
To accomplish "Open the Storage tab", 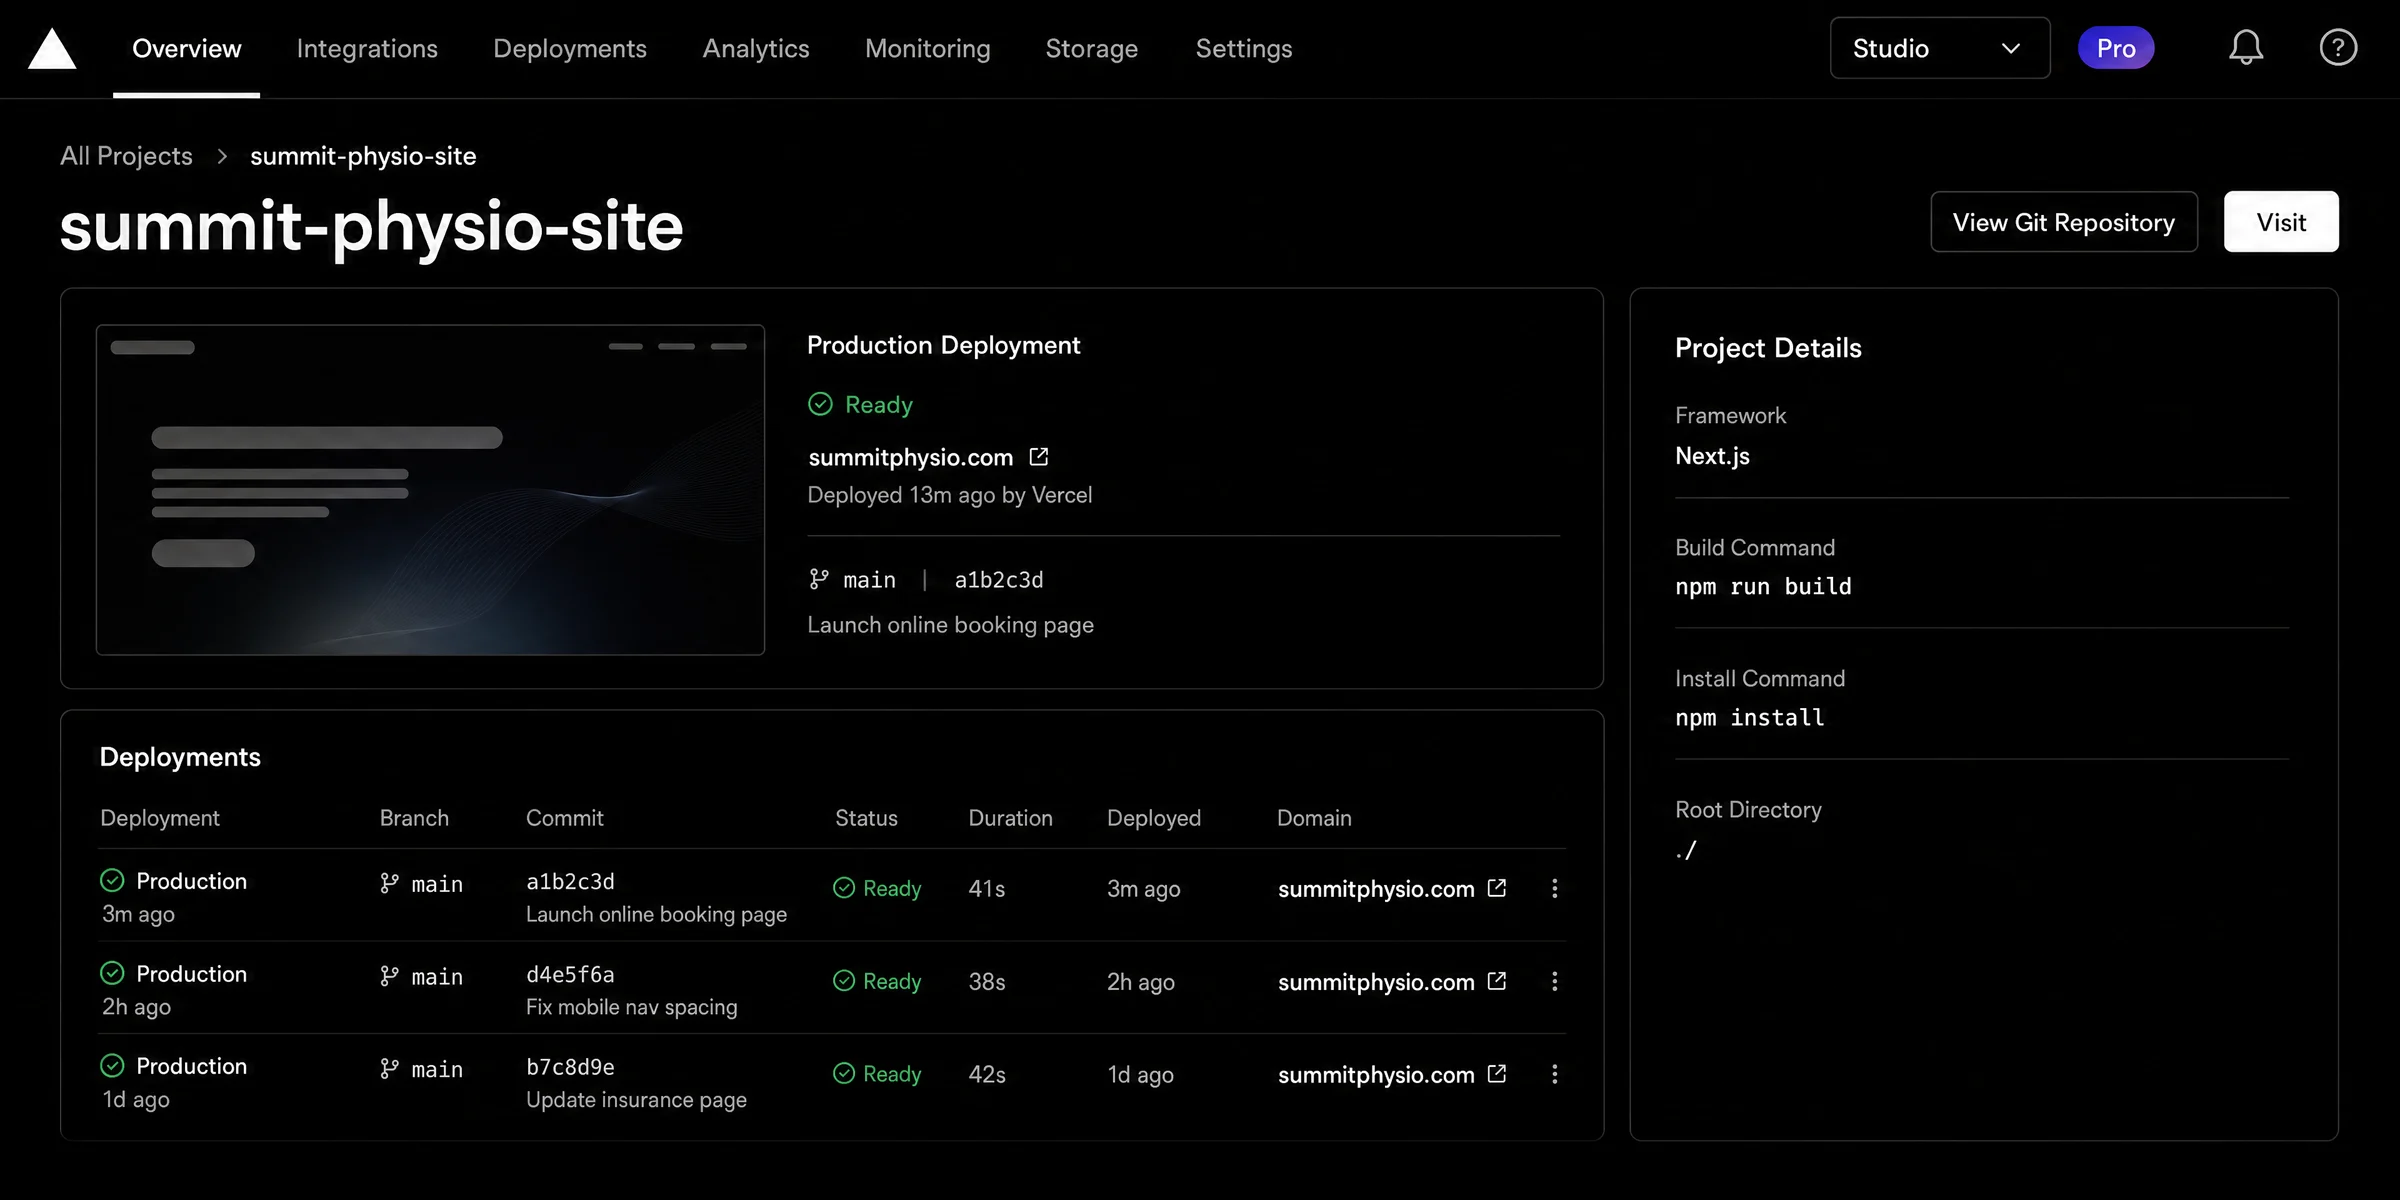I will (1092, 48).
